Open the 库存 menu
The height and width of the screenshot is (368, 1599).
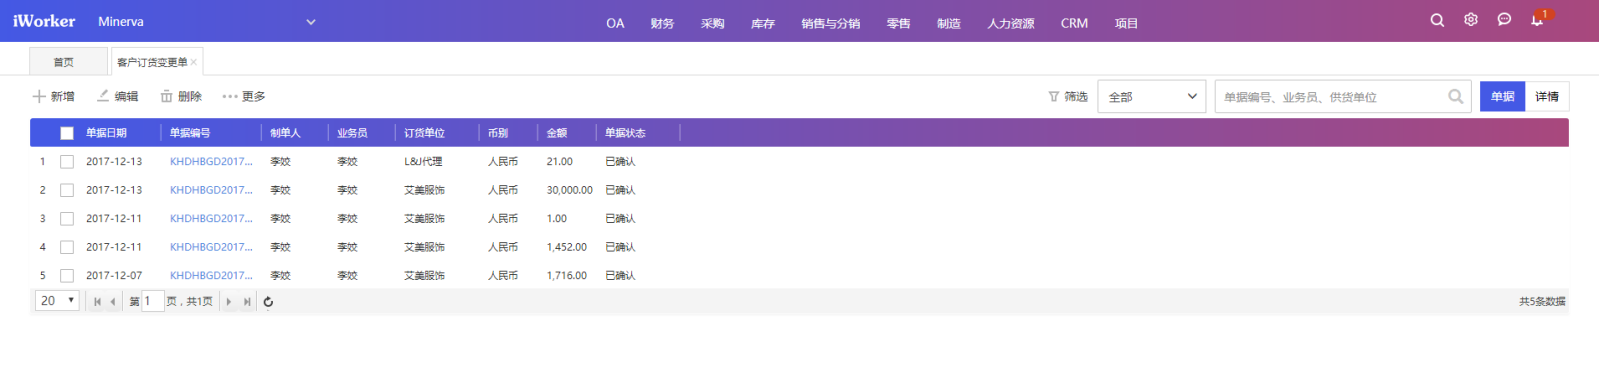tap(763, 23)
